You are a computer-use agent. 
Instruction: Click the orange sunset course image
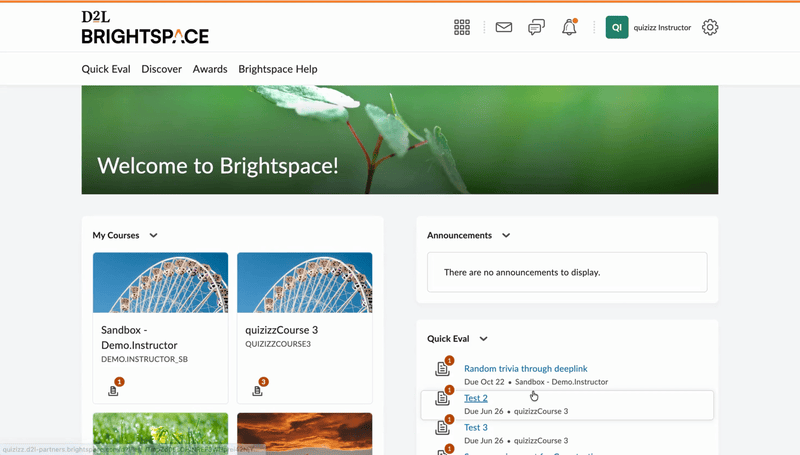305,434
